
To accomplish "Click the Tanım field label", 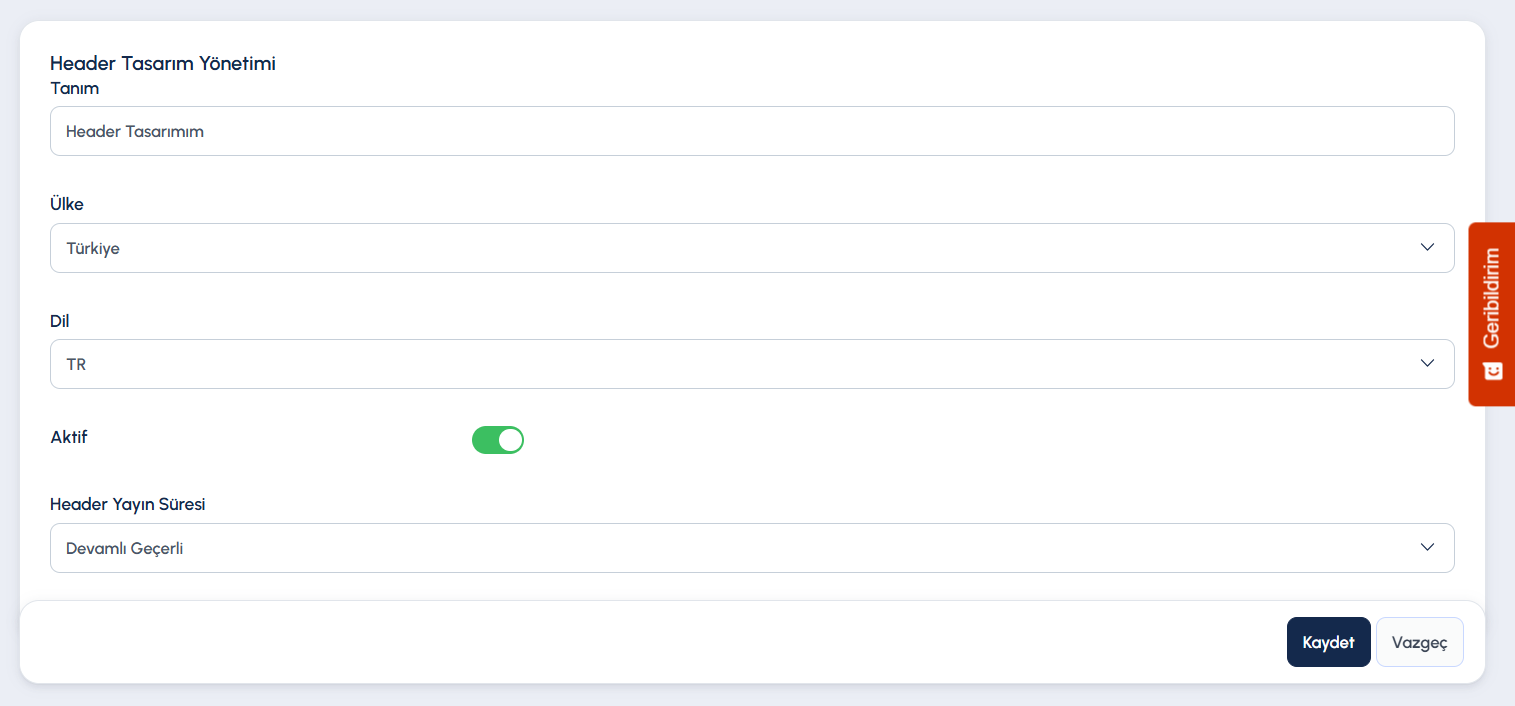I will (x=75, y=88).
